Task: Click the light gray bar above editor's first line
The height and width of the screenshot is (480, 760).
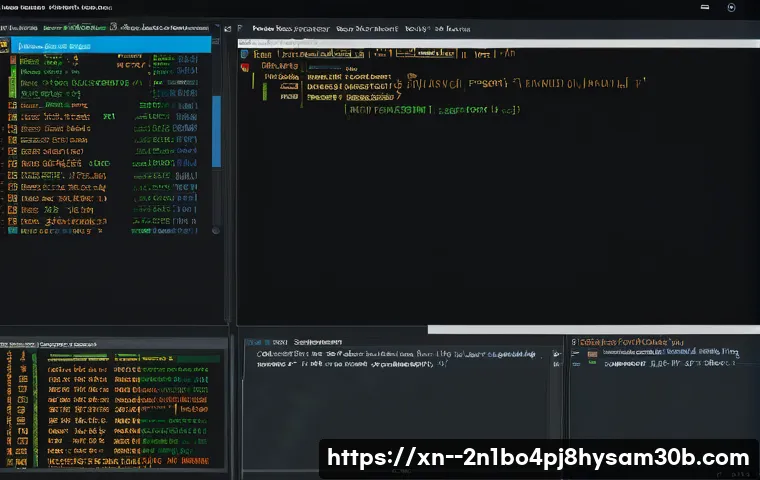Action: point(499,43)
